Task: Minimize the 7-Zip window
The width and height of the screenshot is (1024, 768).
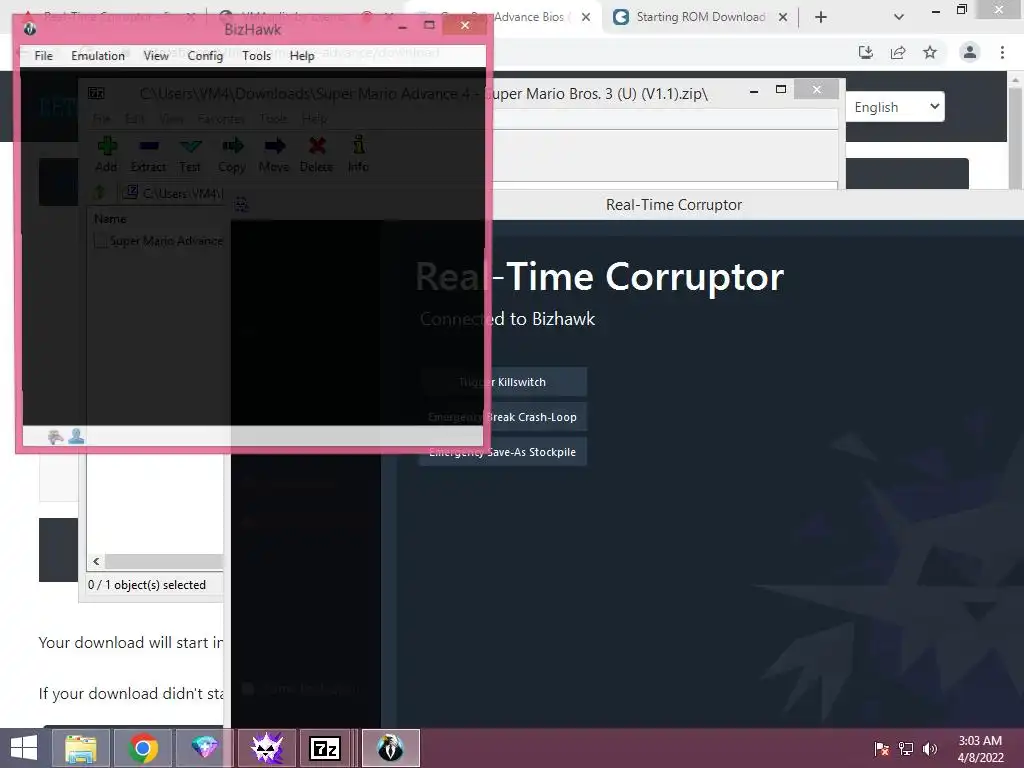Action: pos(754,90)
